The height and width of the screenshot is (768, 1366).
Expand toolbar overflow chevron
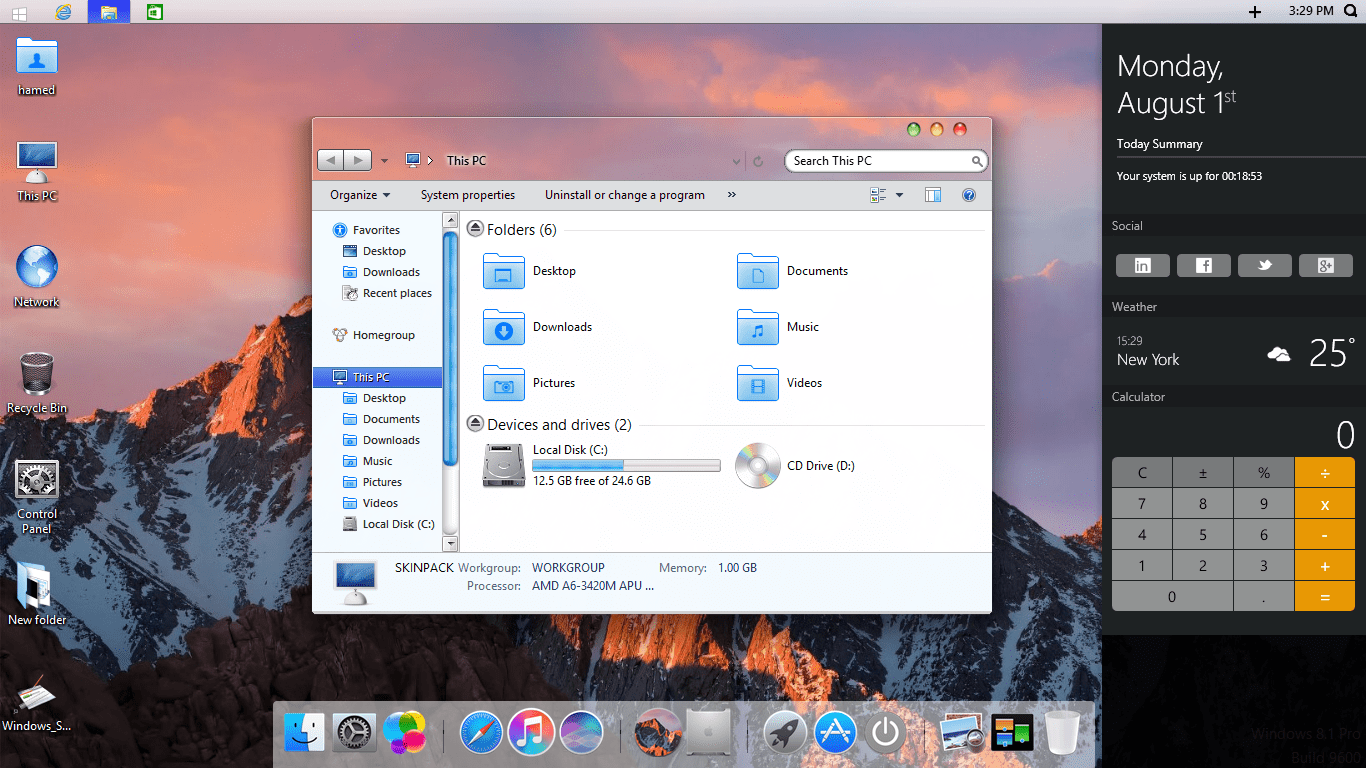point(732,195)
